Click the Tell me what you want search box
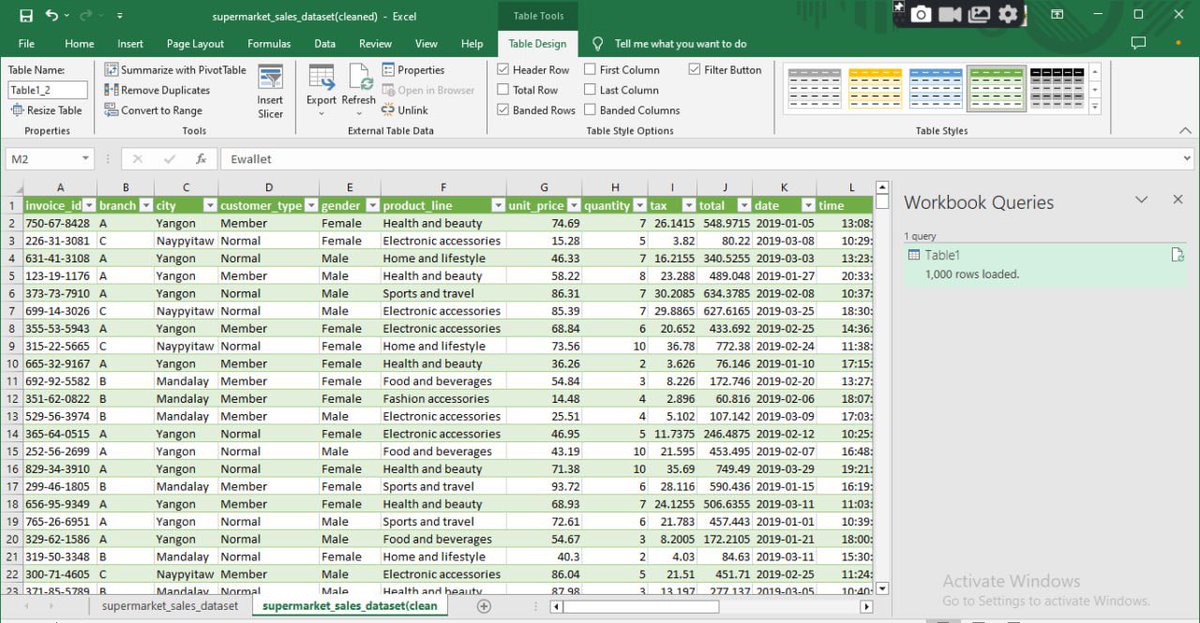 (x=680, y=44)
